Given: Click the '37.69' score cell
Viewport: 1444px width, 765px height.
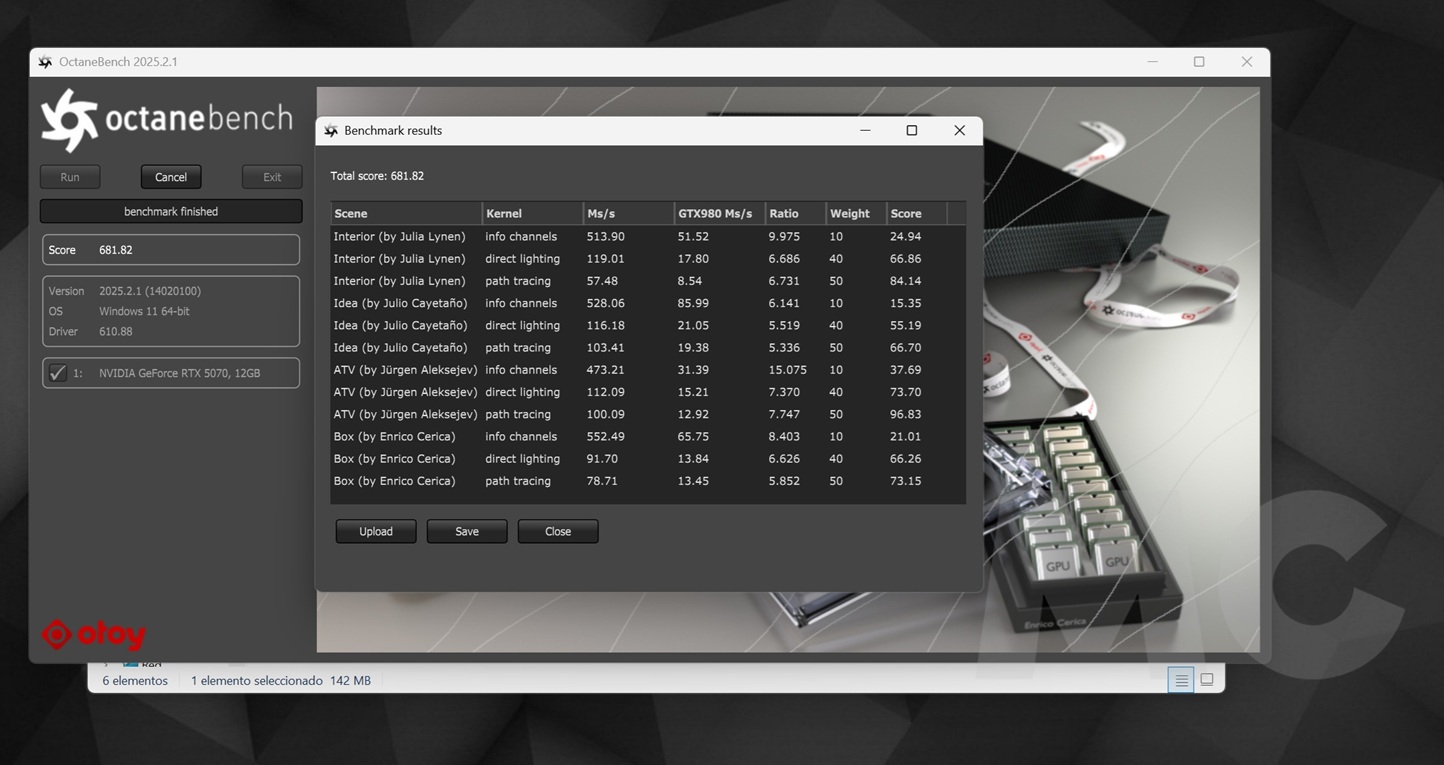Looking at the screenshot, I should [905, 370].
